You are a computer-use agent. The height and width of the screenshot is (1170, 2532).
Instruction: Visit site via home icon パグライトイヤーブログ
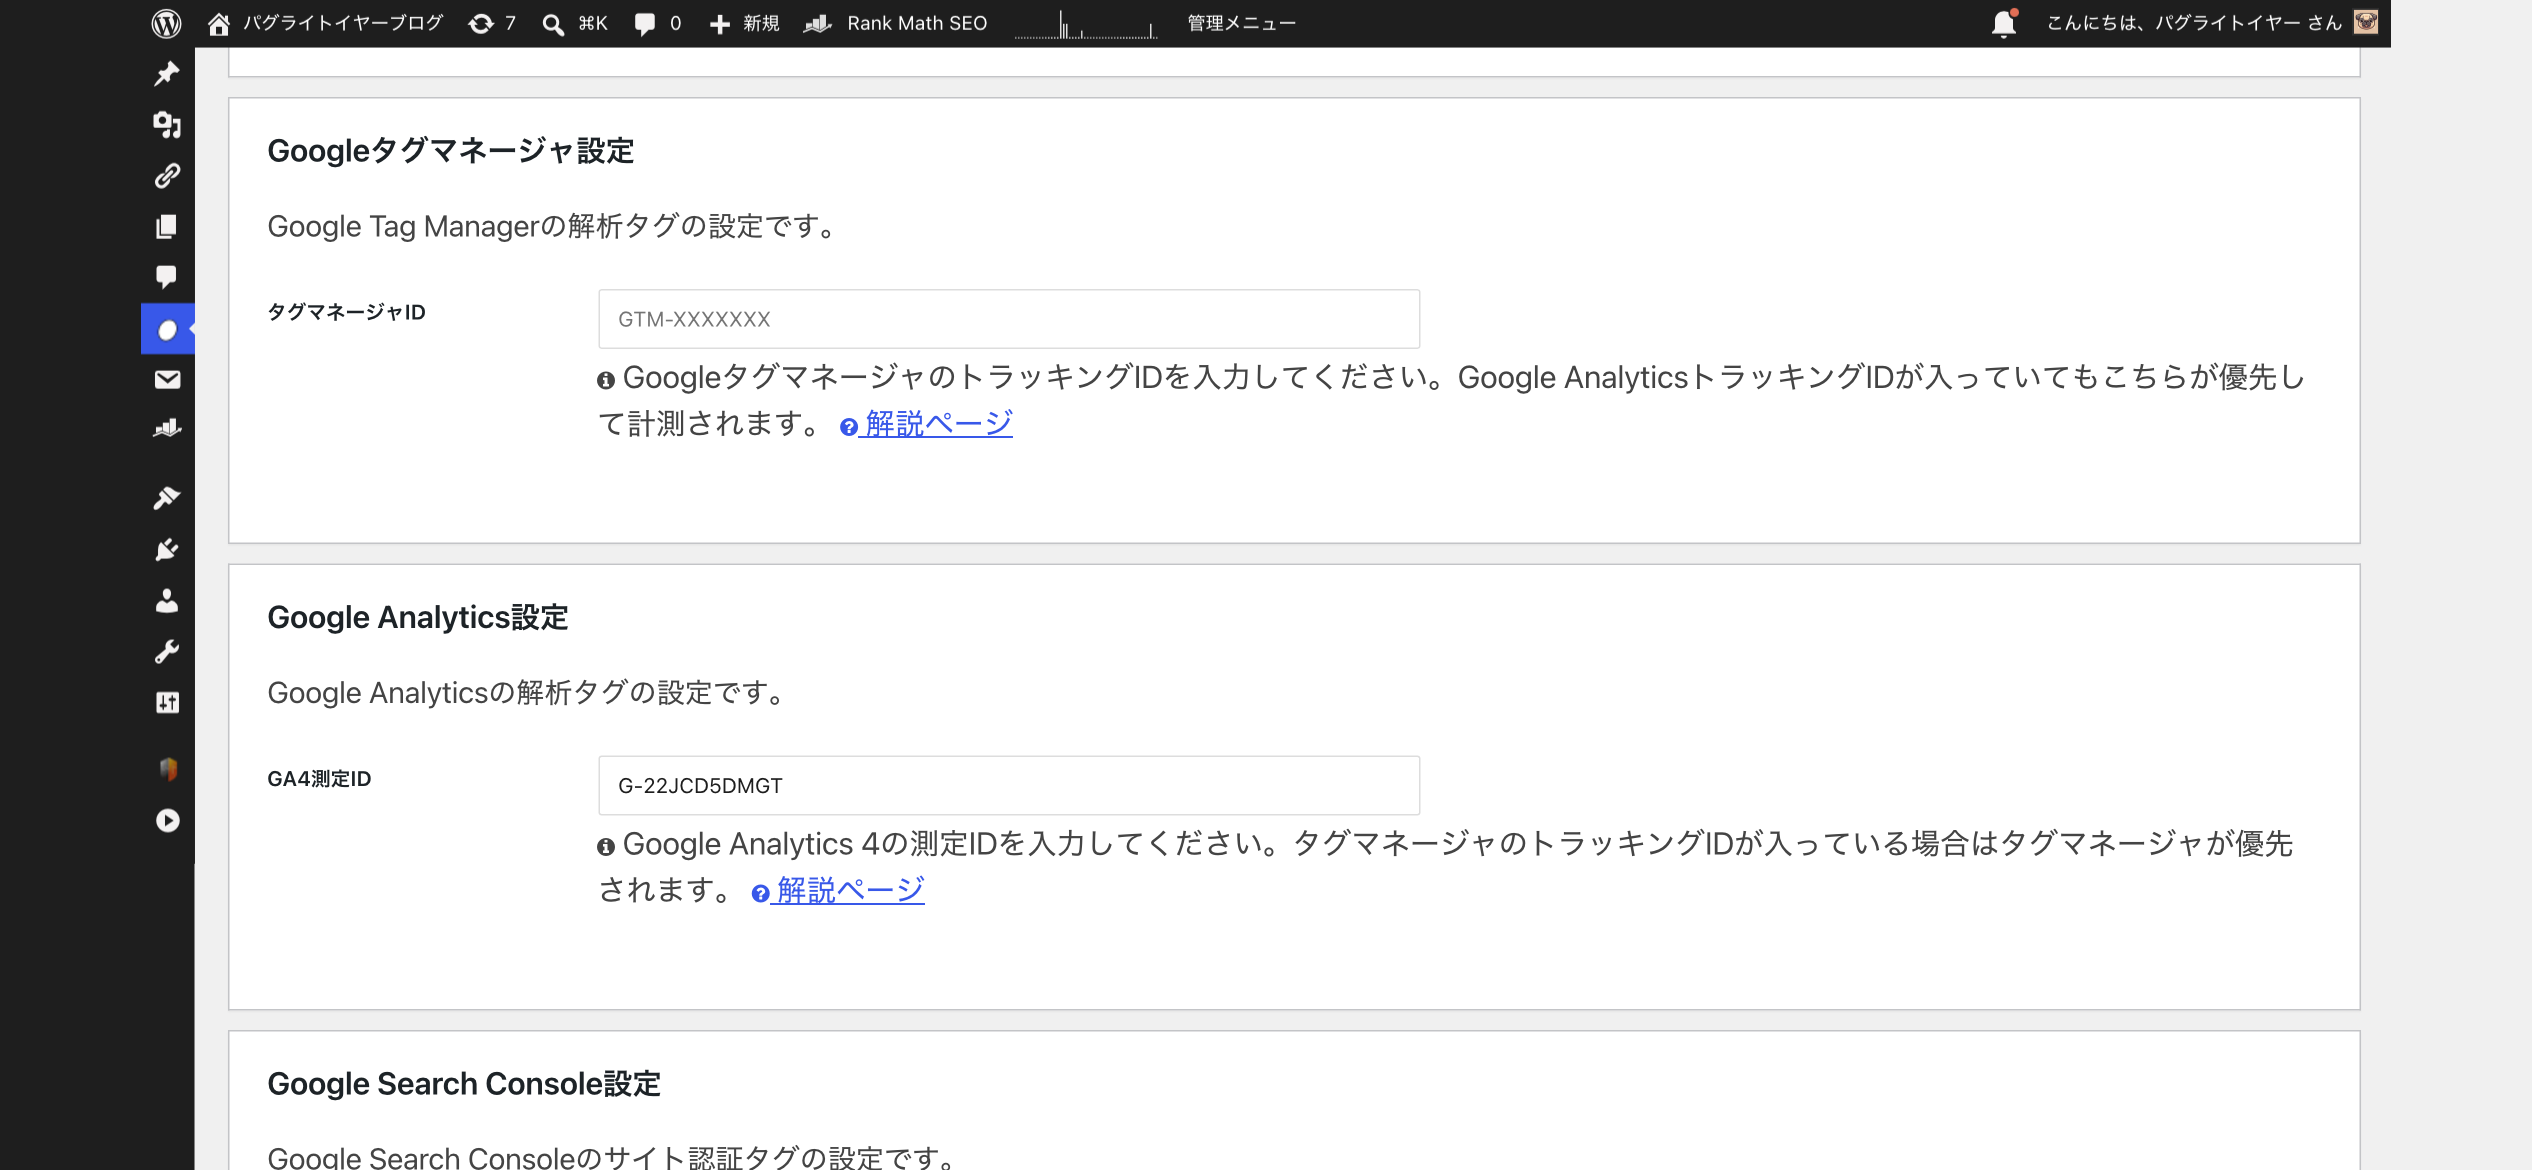coord(324,23)
